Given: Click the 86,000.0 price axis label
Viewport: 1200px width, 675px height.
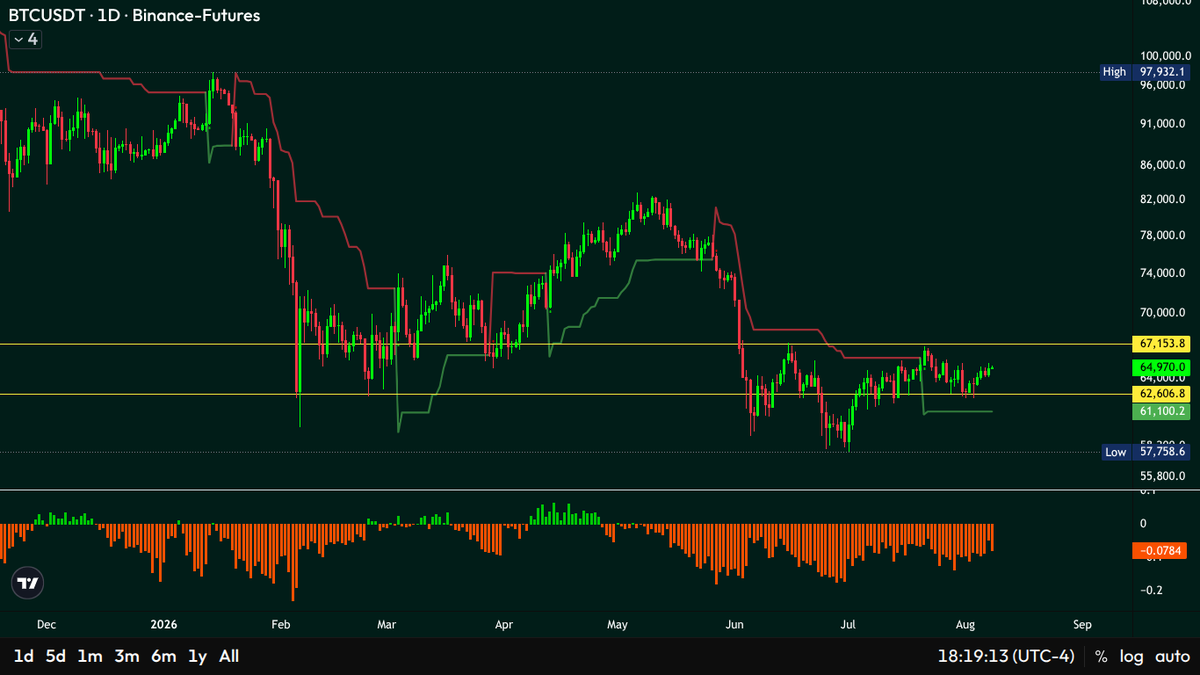Looking at the screenshot, I should (1163, 165).
